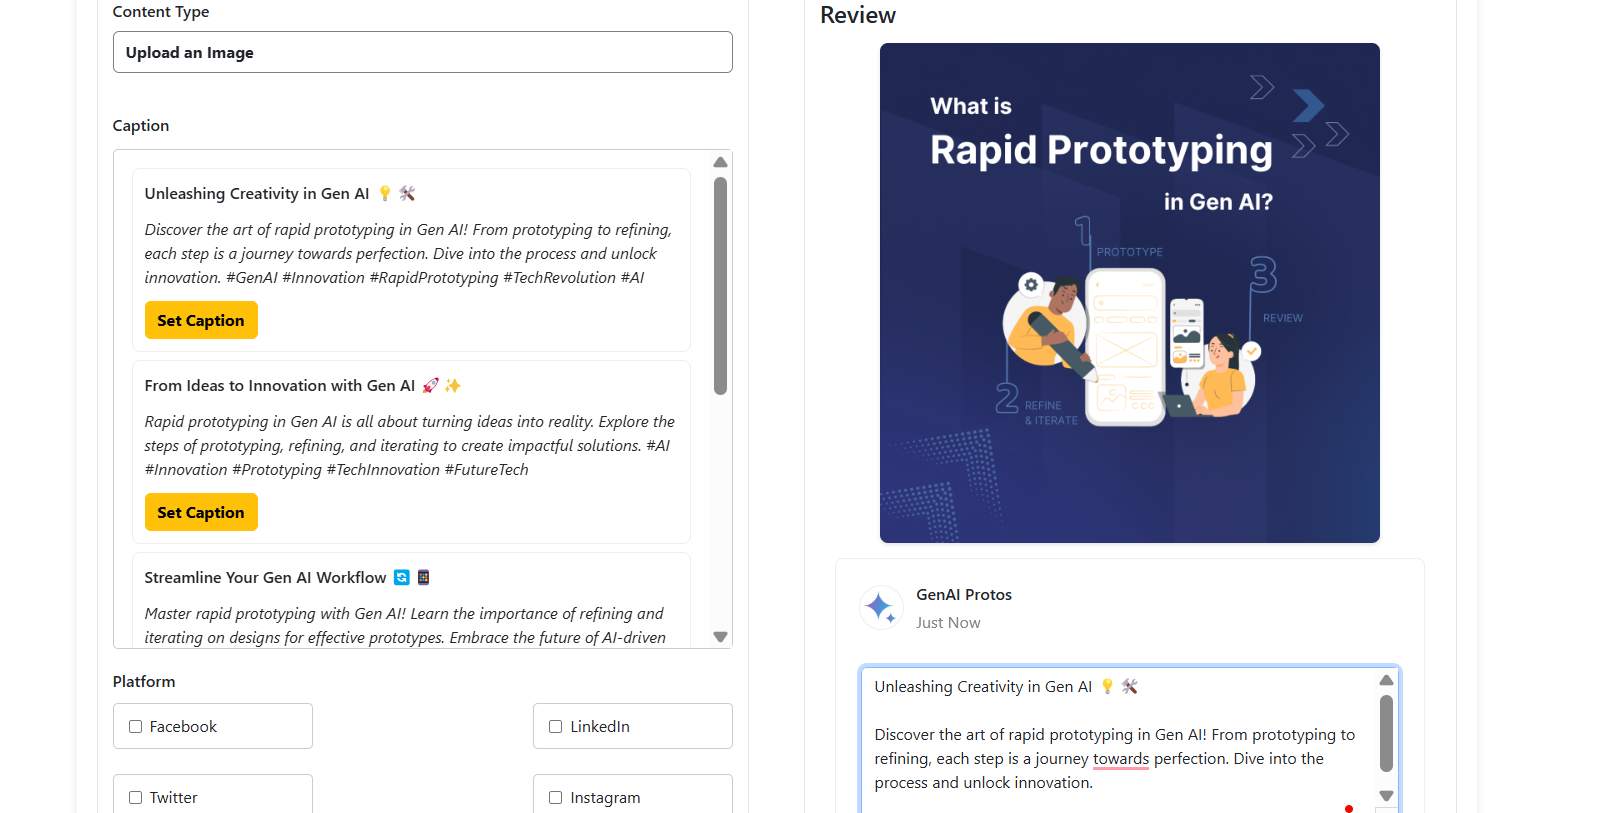Tick the LinkedIn platform checkbox

click(556, 727)
